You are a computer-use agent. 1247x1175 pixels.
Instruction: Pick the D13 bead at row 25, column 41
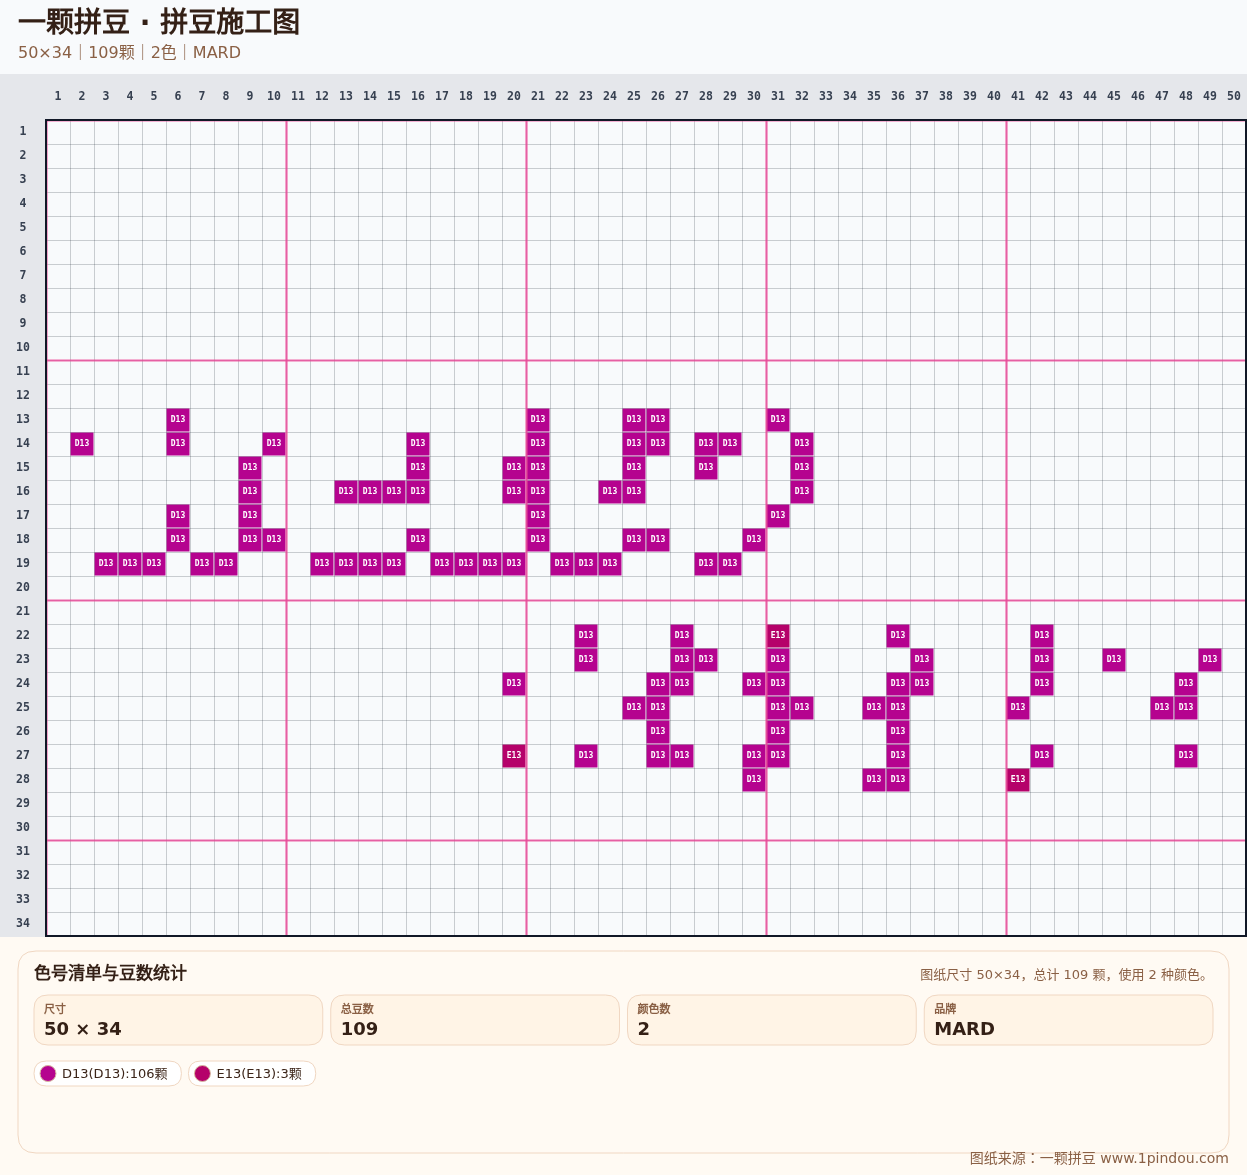1018,707
